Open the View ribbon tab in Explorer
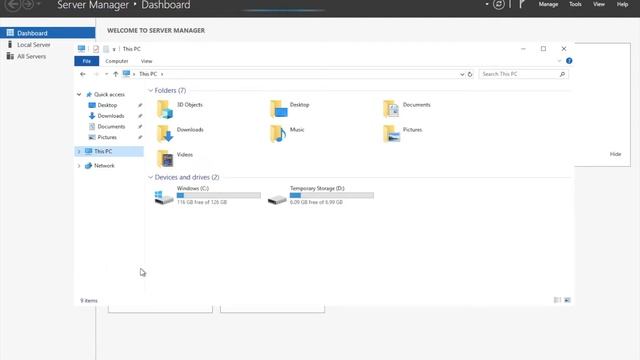The image size is (640, 360). pos(147,61)
